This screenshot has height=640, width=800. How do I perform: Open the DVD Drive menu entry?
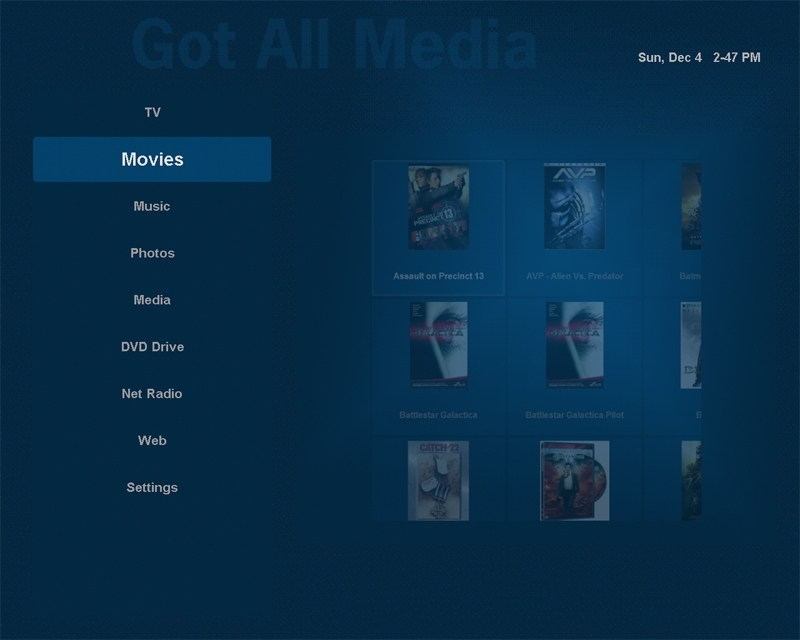click(152, 347)
